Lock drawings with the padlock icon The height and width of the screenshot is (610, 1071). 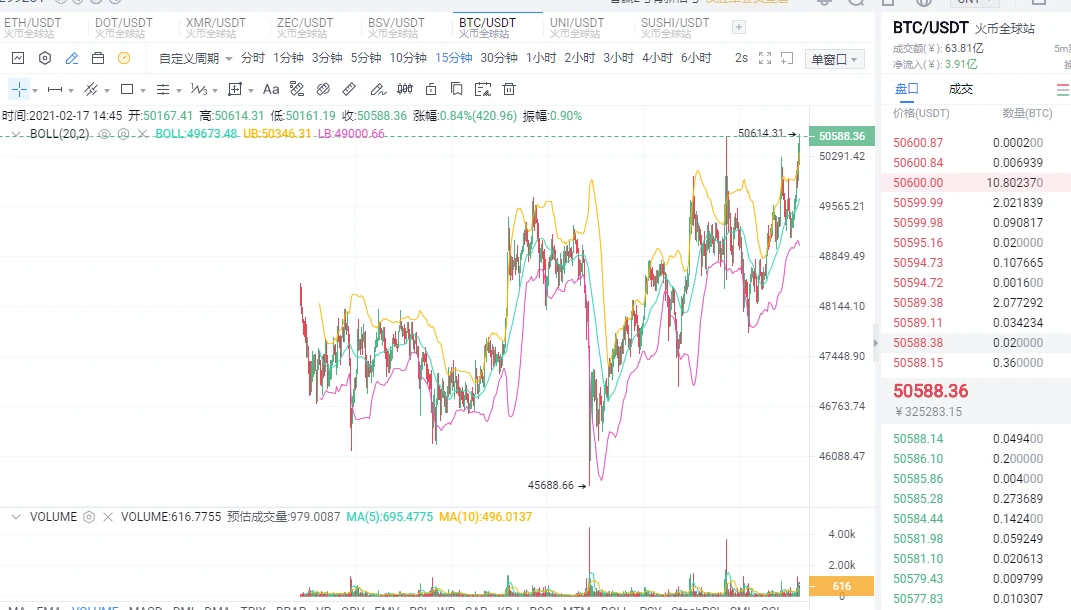[x=430, y=89]
